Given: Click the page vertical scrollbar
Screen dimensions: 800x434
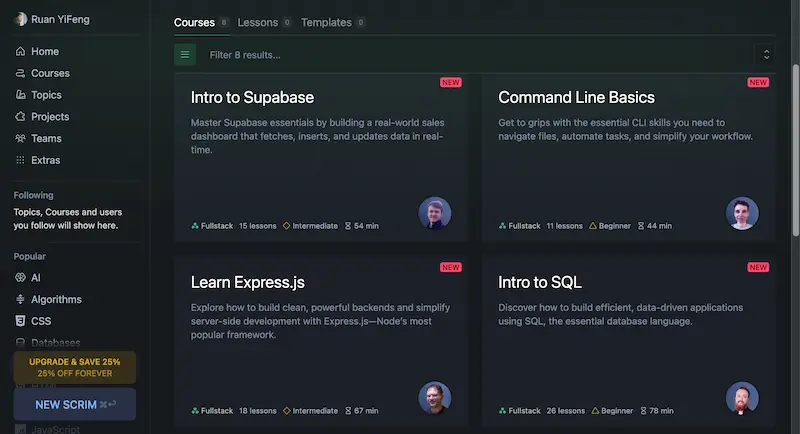Looking at the screenshot, I should [x=796, y=150].
